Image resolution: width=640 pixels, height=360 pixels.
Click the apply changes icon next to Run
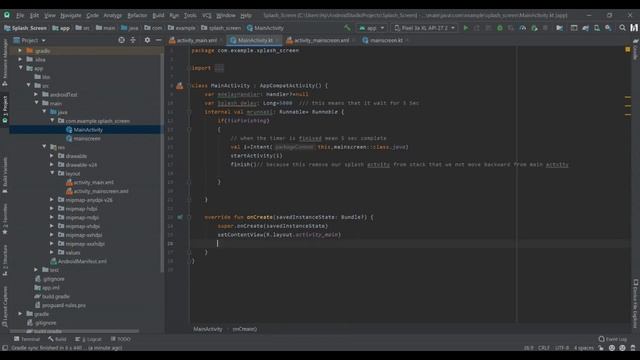pyautogui.click(x=477, y=28)
